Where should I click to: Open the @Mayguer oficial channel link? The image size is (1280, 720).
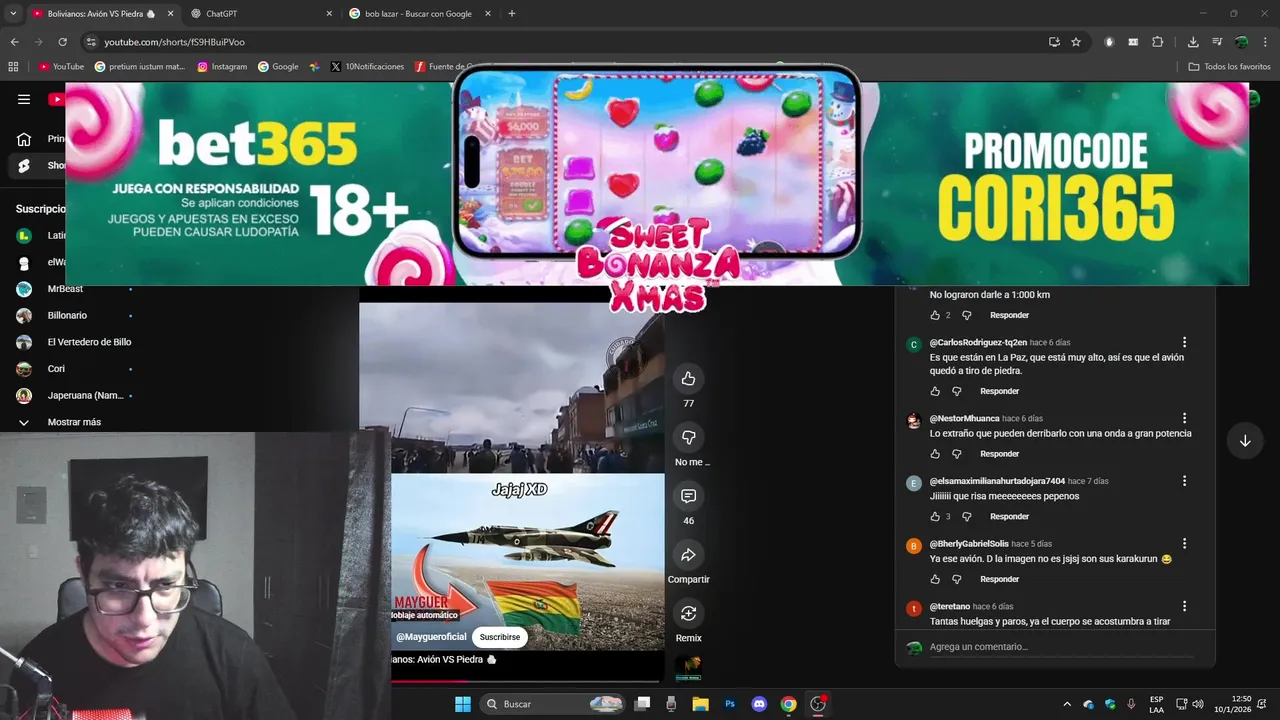431,637
